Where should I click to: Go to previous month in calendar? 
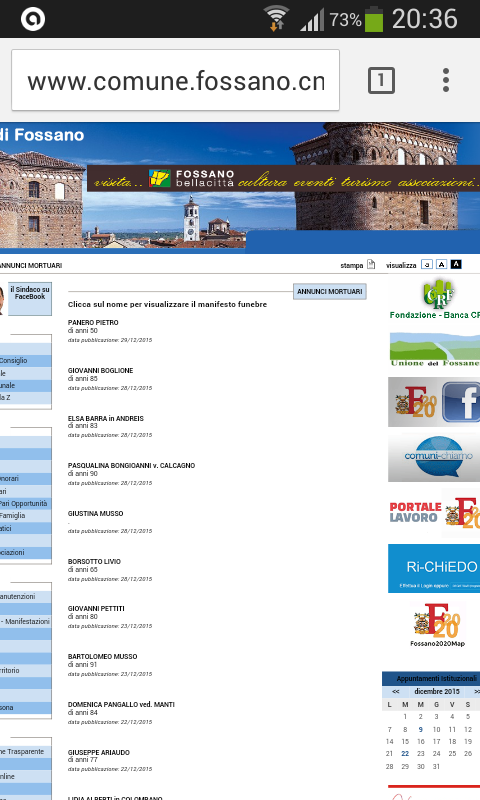(x=395, y=692)
